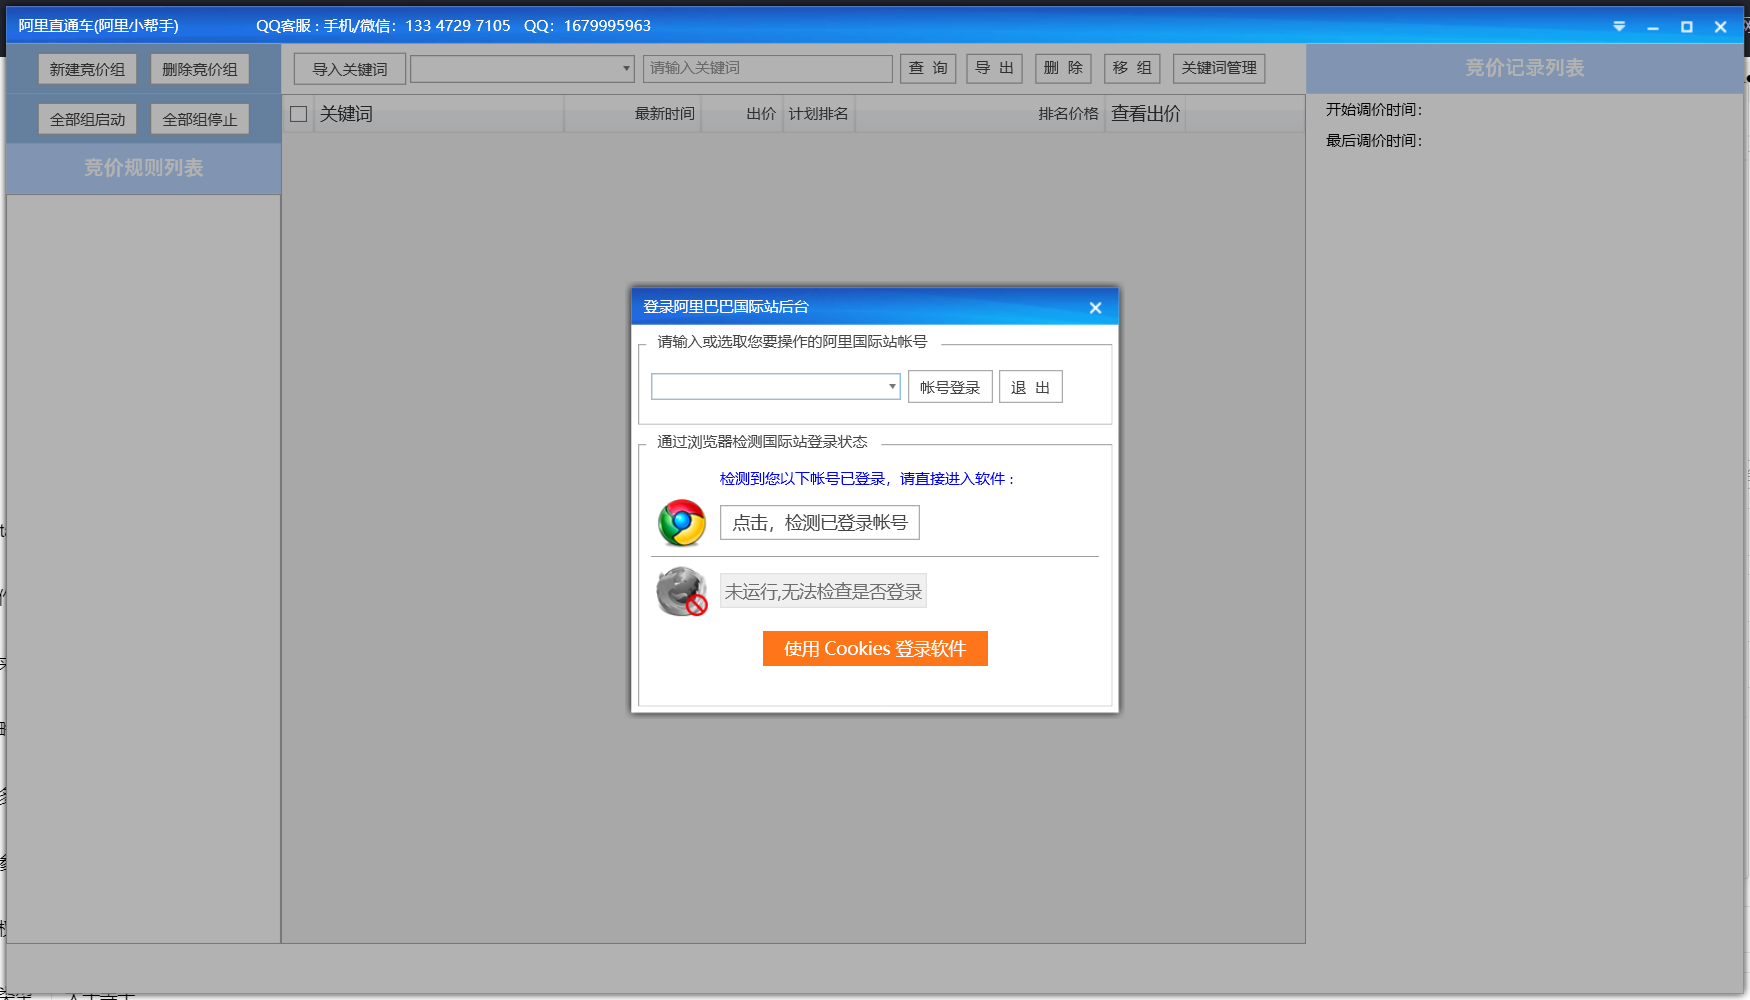Click the 查询 button

928,68
